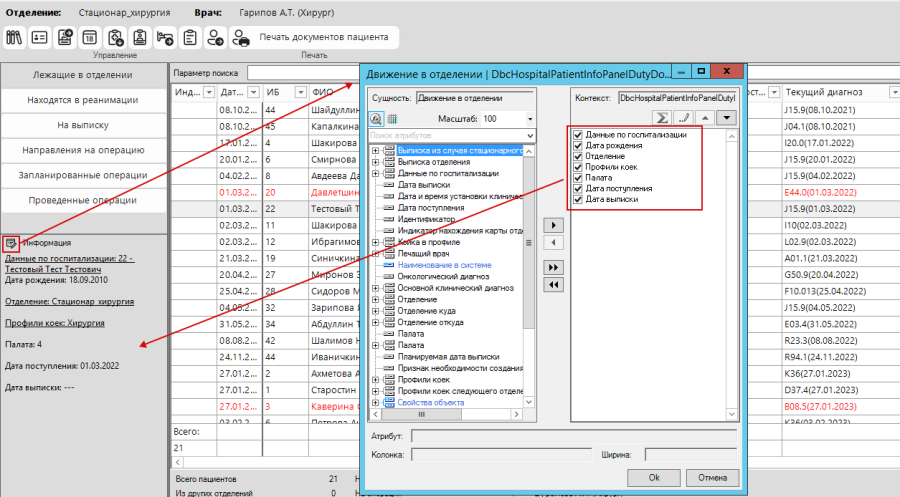
Task: Uncheck Дата выписки checkbox in context list
Action: pyautogui.click(x=578, y=199)
